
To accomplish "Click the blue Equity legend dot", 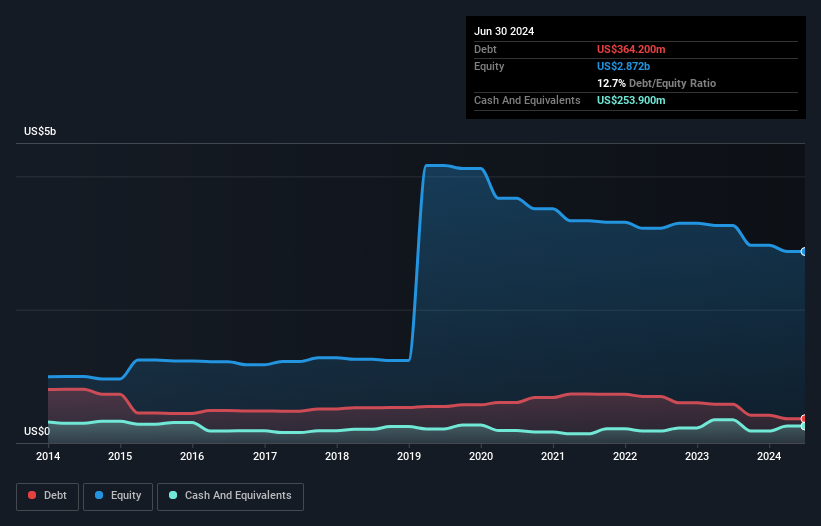I will click(99, 495).
